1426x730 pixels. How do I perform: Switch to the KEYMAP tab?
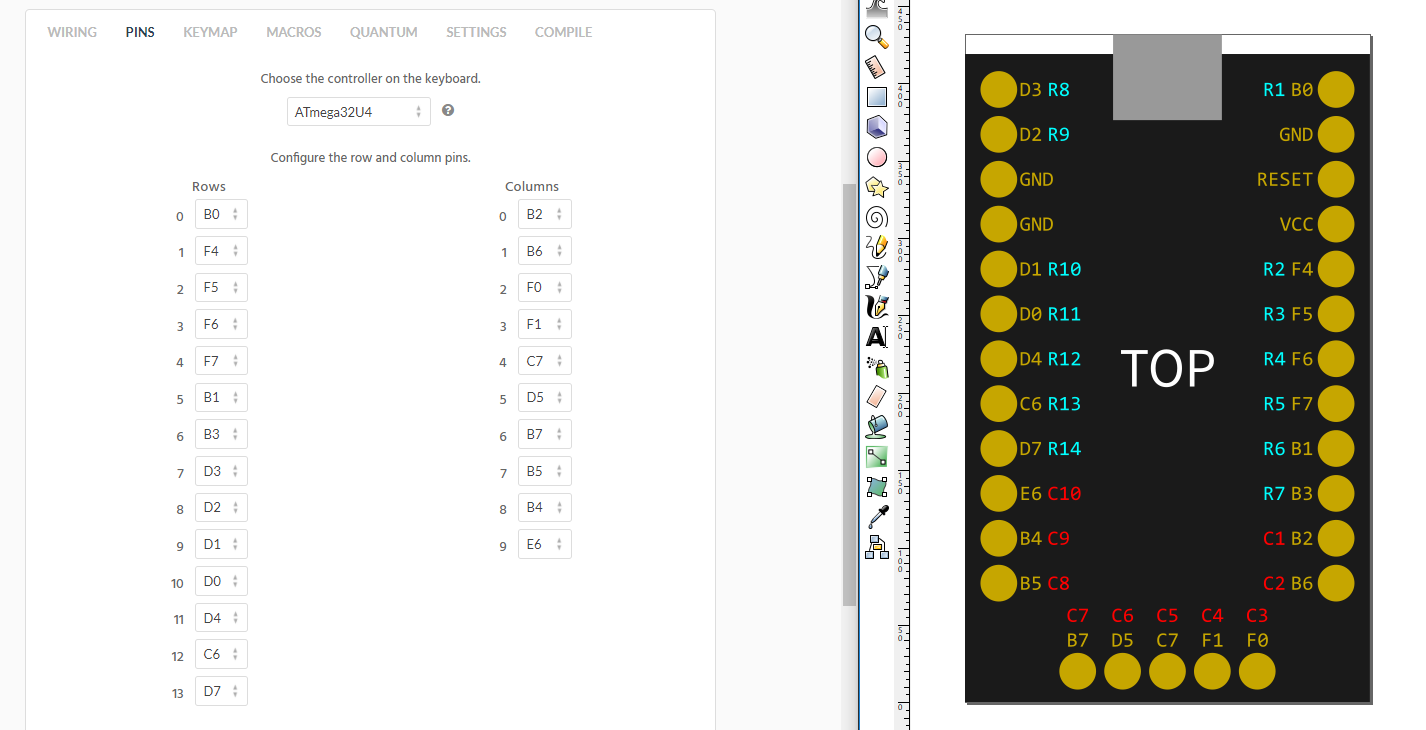click(x=210, y=32)
